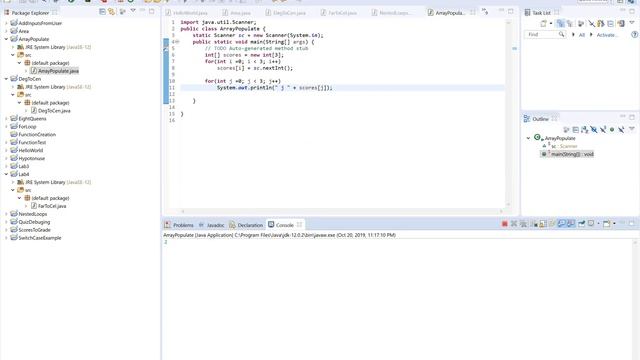Image resolution: width=640 pixels, height=360 pixels.
Task: Collapse DegToCen project node
Action: 6,79
